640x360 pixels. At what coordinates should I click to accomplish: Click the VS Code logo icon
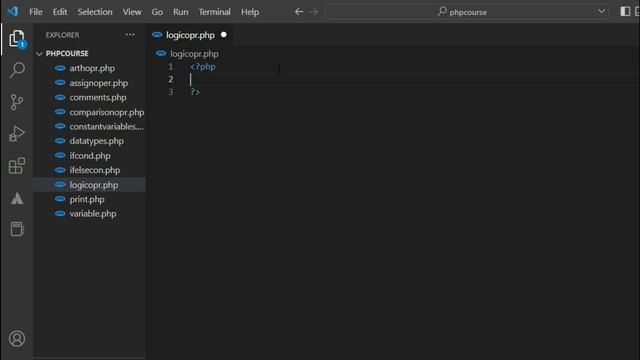click(x=13, y=11)
